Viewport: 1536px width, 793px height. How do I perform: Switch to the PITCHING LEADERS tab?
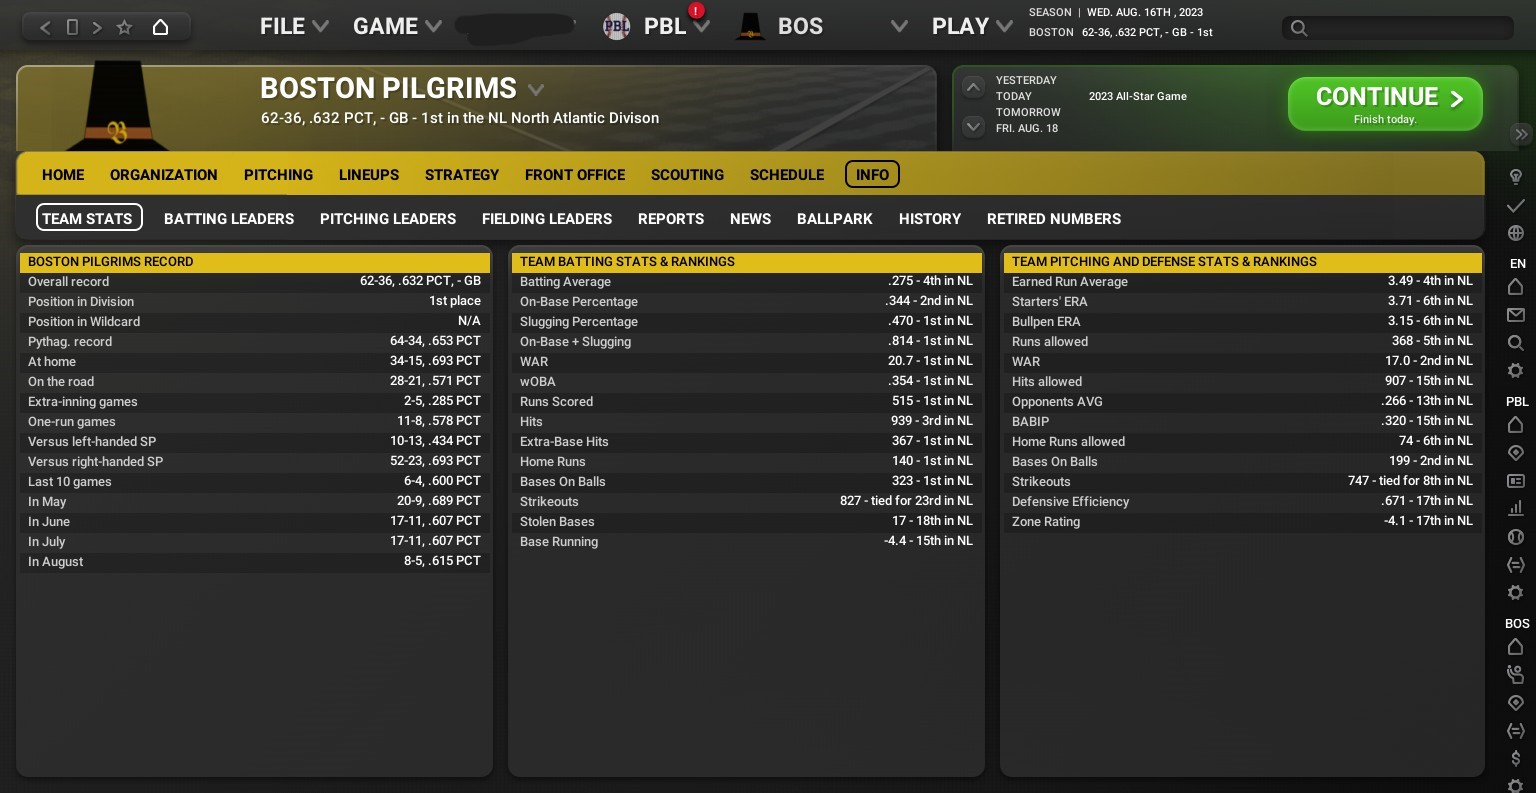tap(388, 219)
